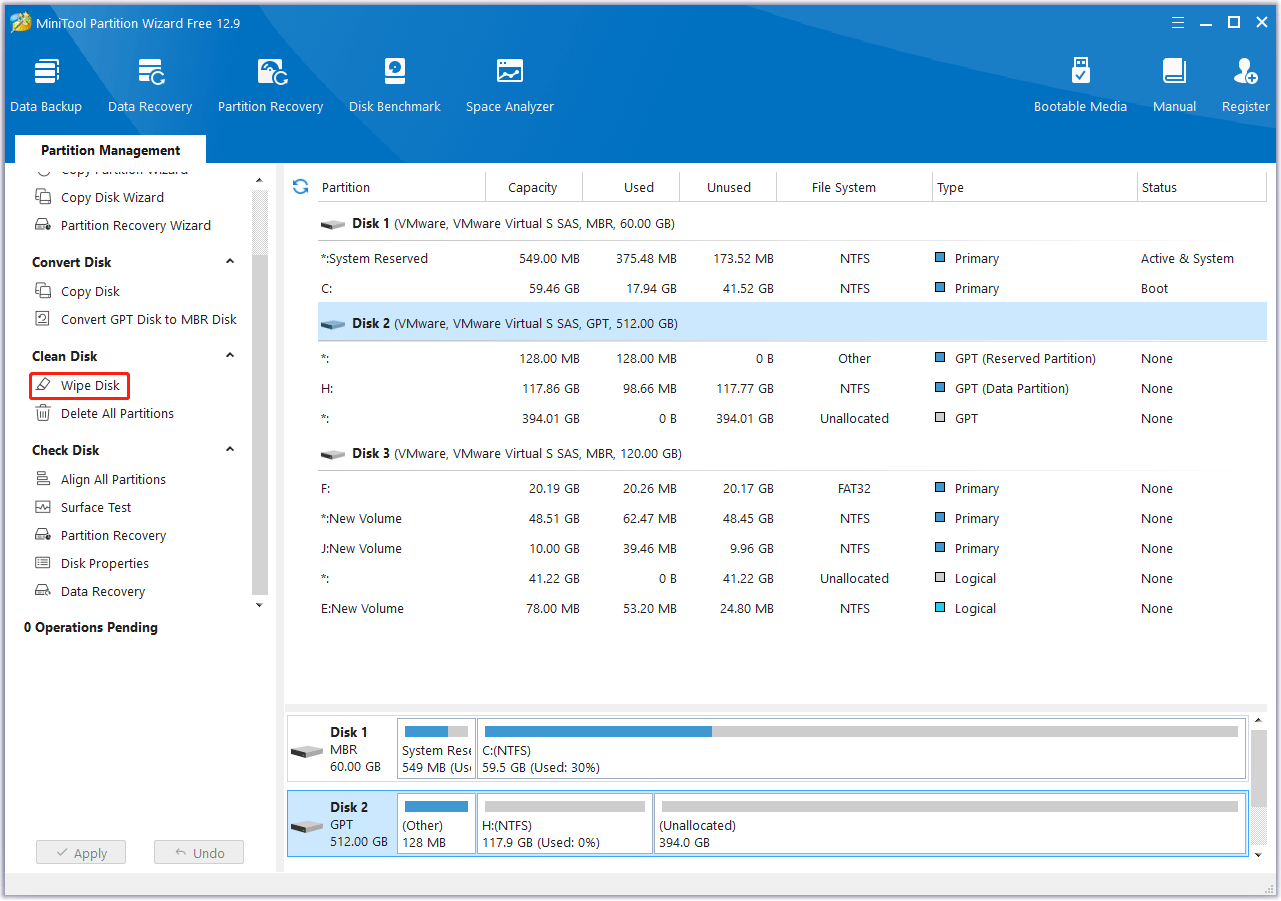Select the C:(NTFS) usage bar on Disk 1
Screen dimensions: 1281x901
coord(861,732)
